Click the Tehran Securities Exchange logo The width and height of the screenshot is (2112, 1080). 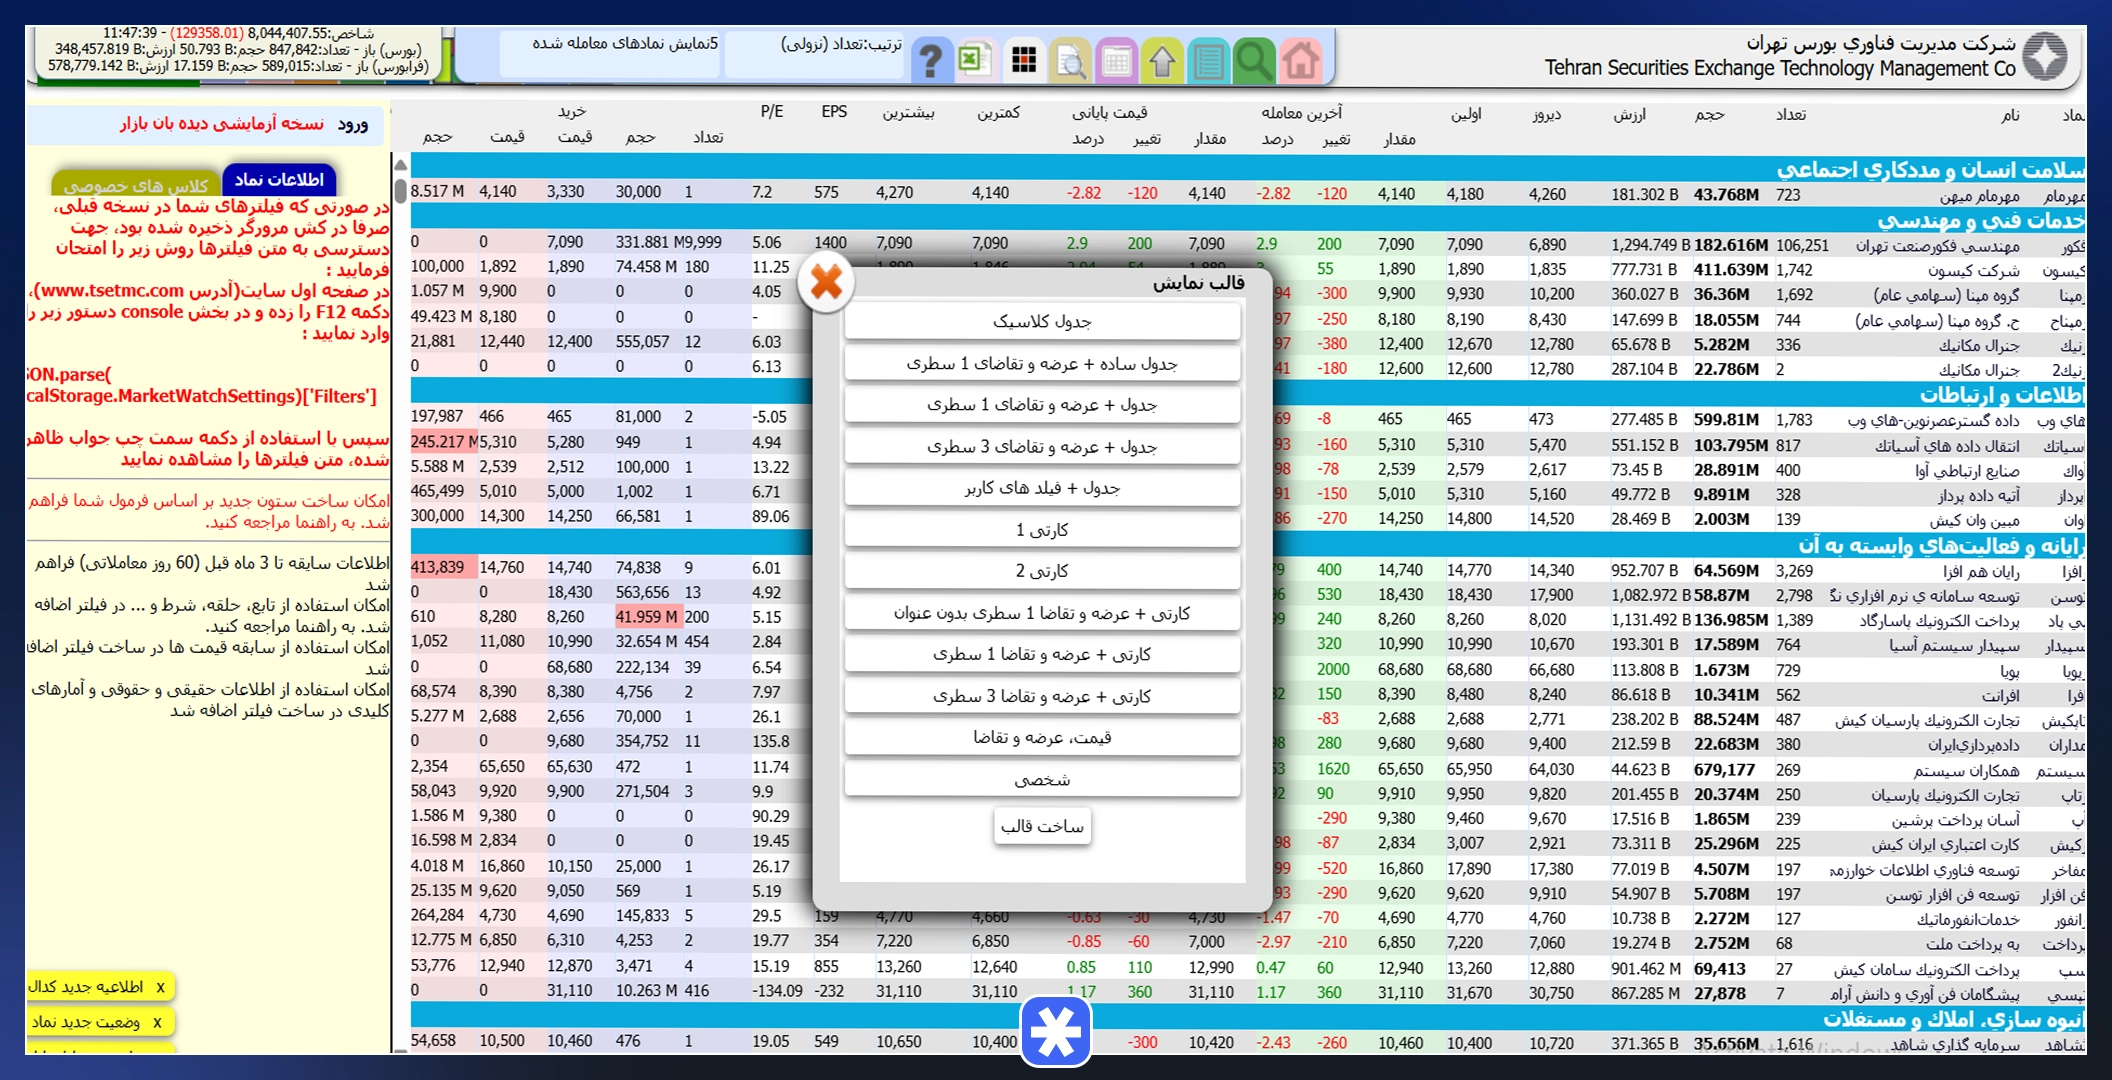(2046, 56)
